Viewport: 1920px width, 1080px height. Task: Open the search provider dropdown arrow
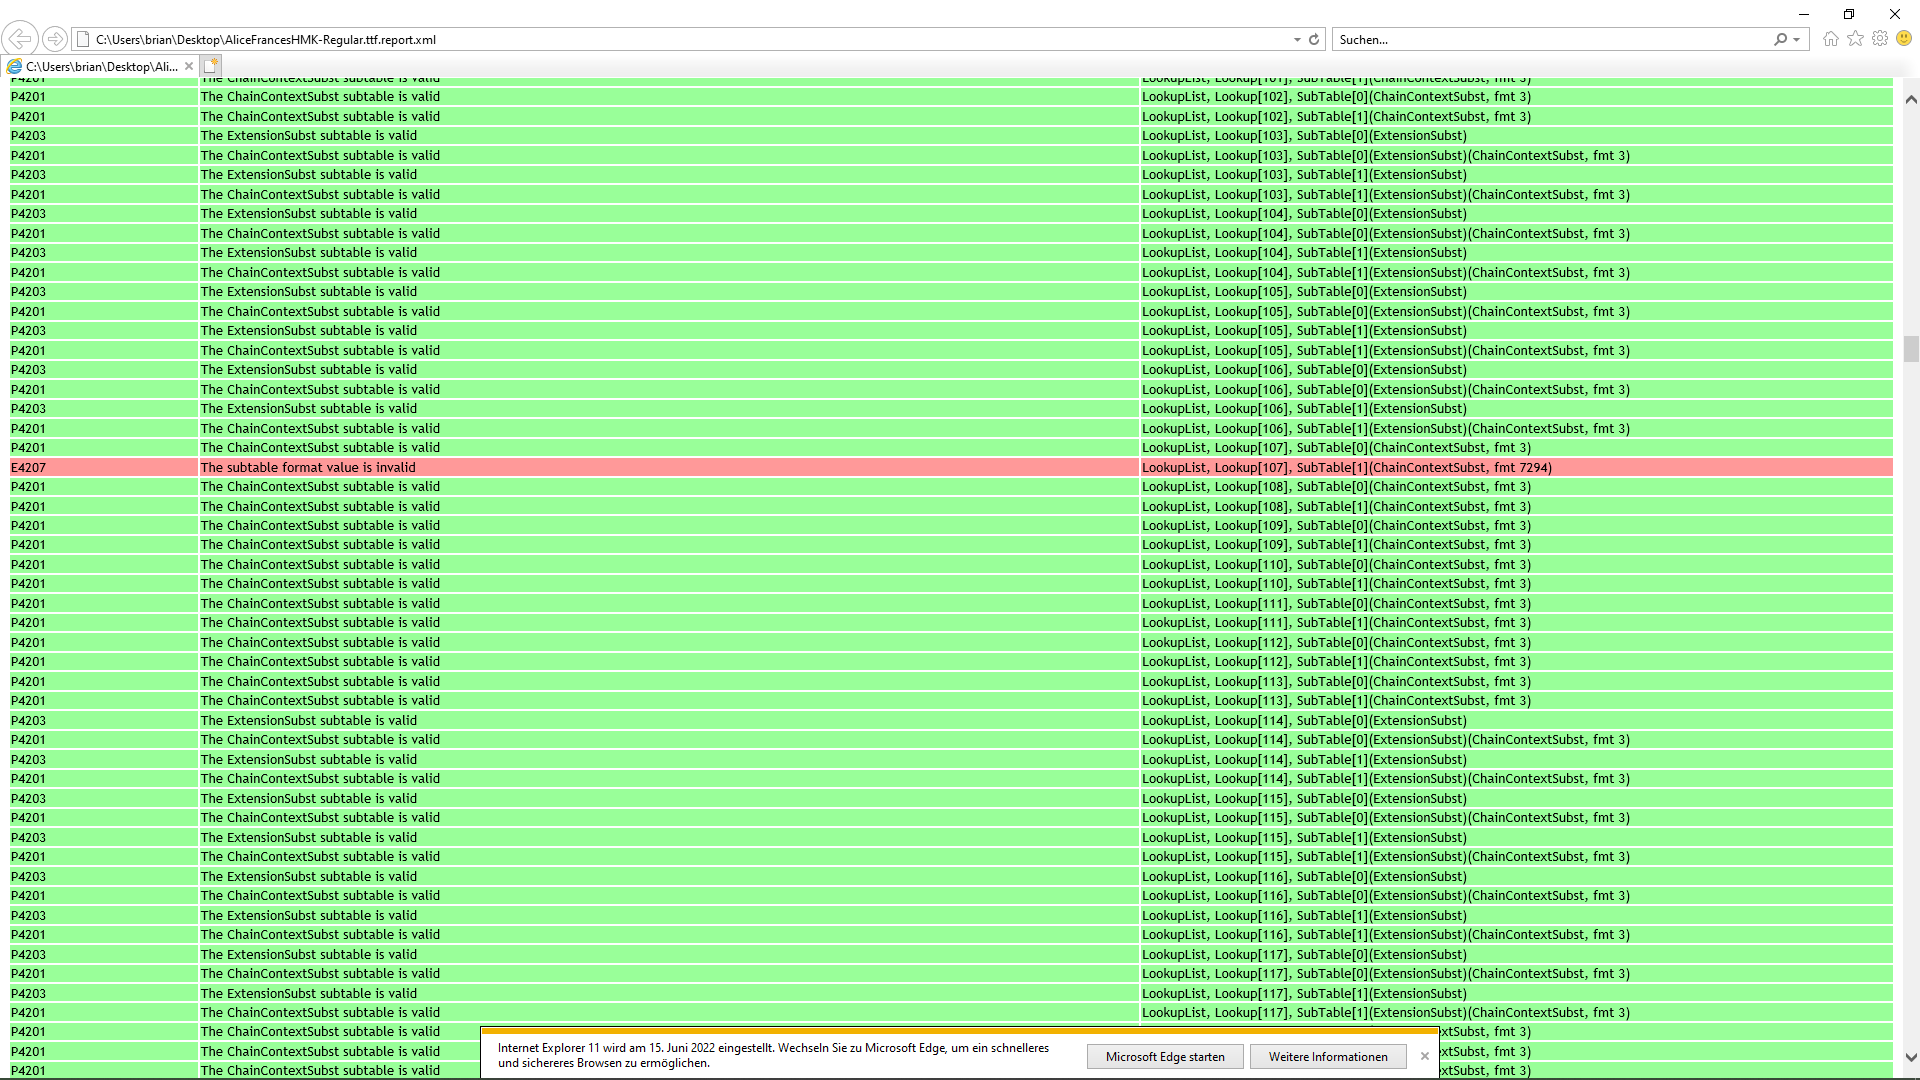pos(1795,39)
